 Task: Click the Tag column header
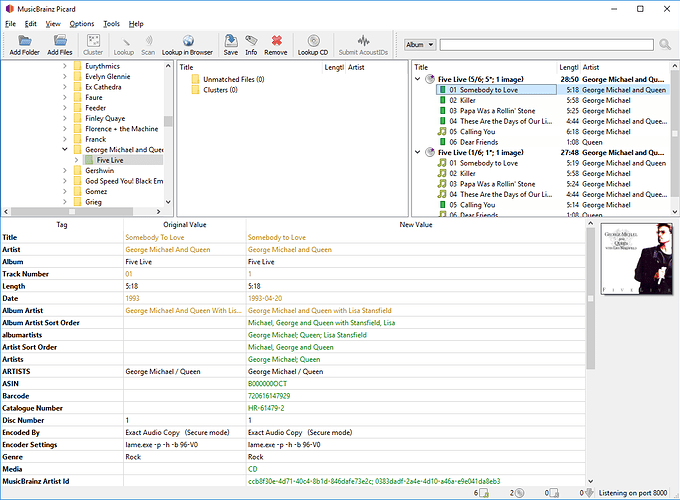click(x=62, y=225)
